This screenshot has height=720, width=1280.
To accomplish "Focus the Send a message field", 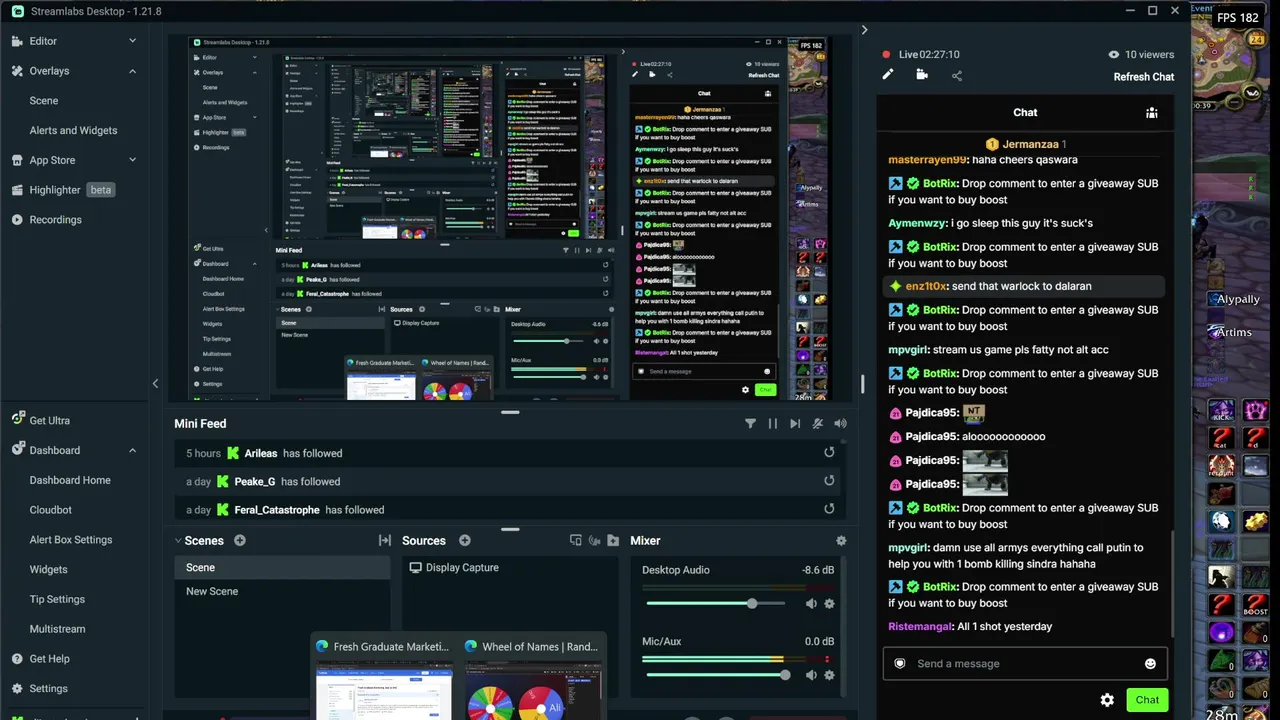I will pos(1025,664).
